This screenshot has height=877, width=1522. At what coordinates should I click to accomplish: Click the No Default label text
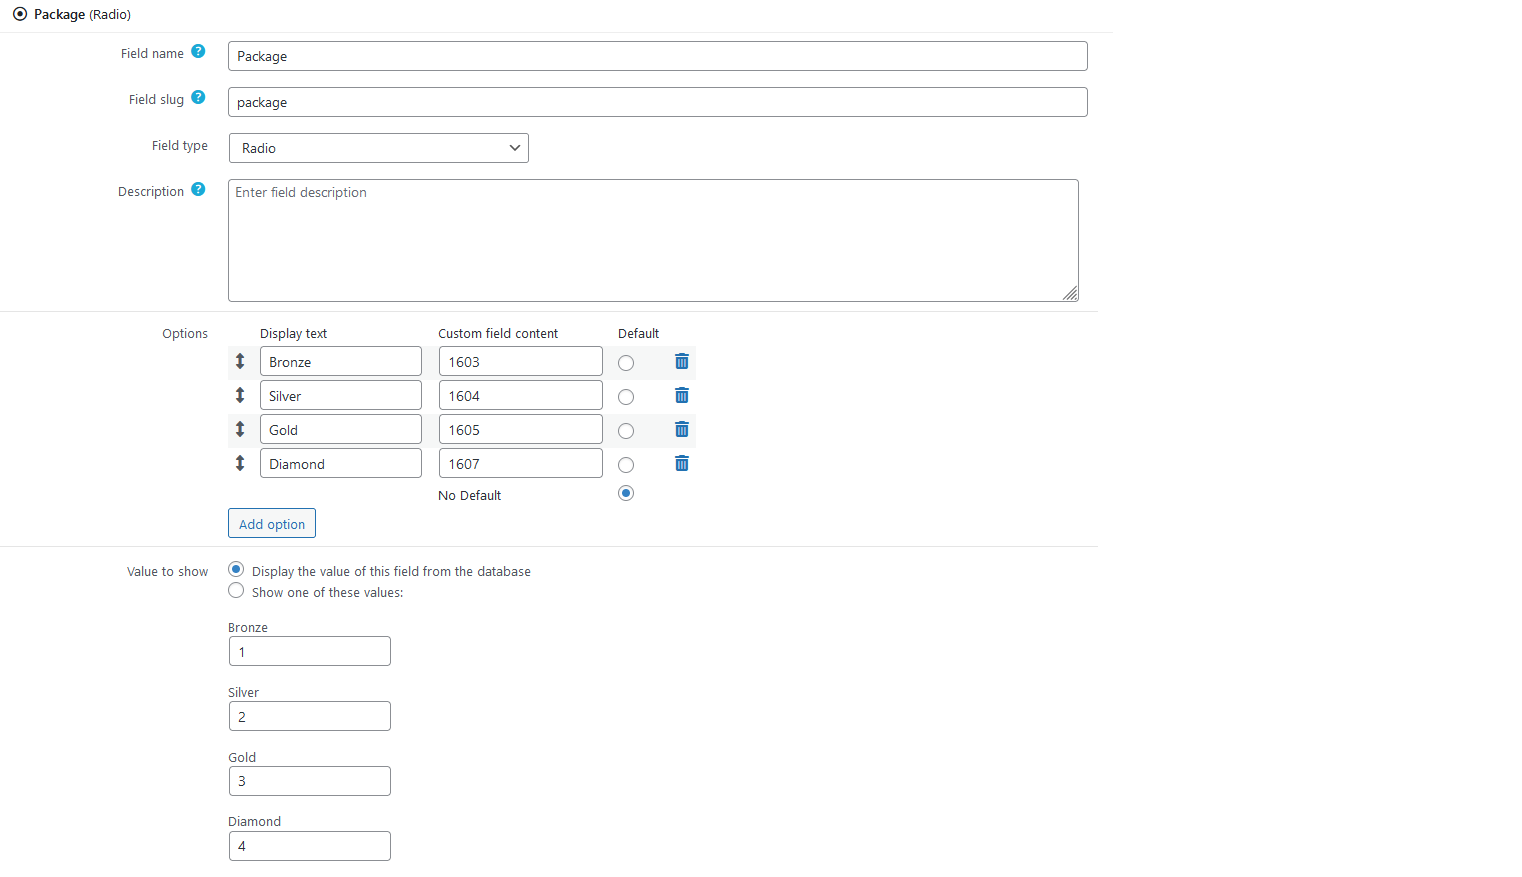469,495
